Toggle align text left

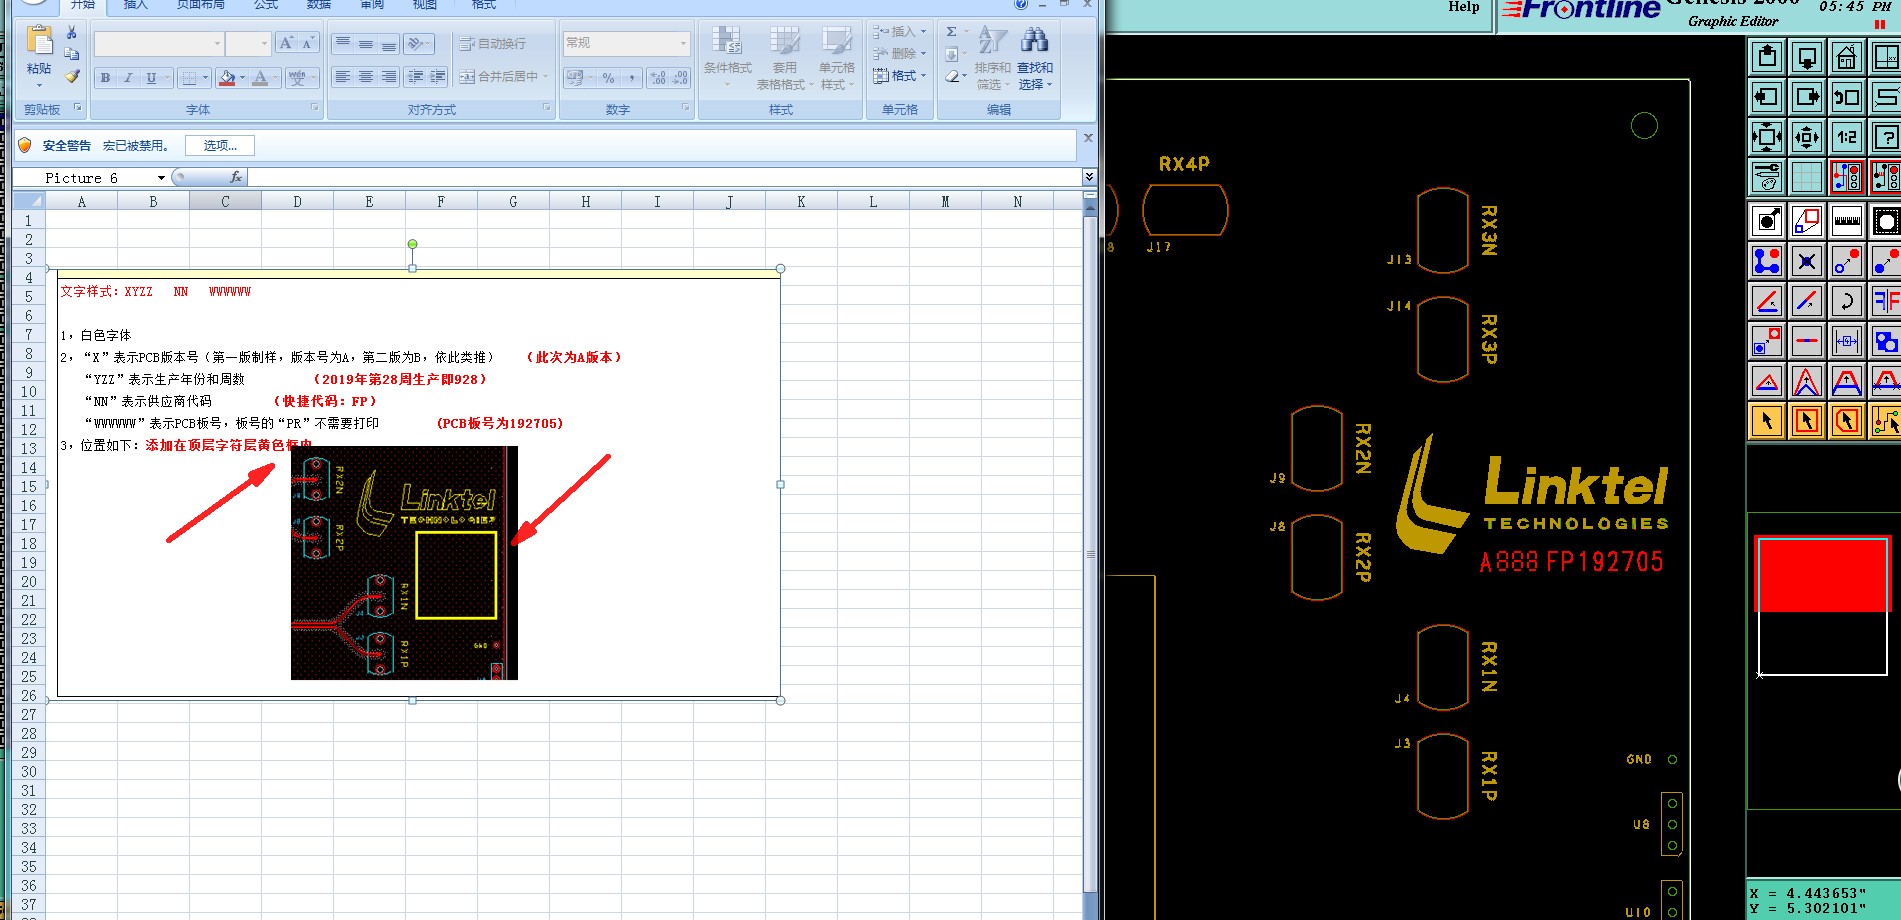(343, 77)
